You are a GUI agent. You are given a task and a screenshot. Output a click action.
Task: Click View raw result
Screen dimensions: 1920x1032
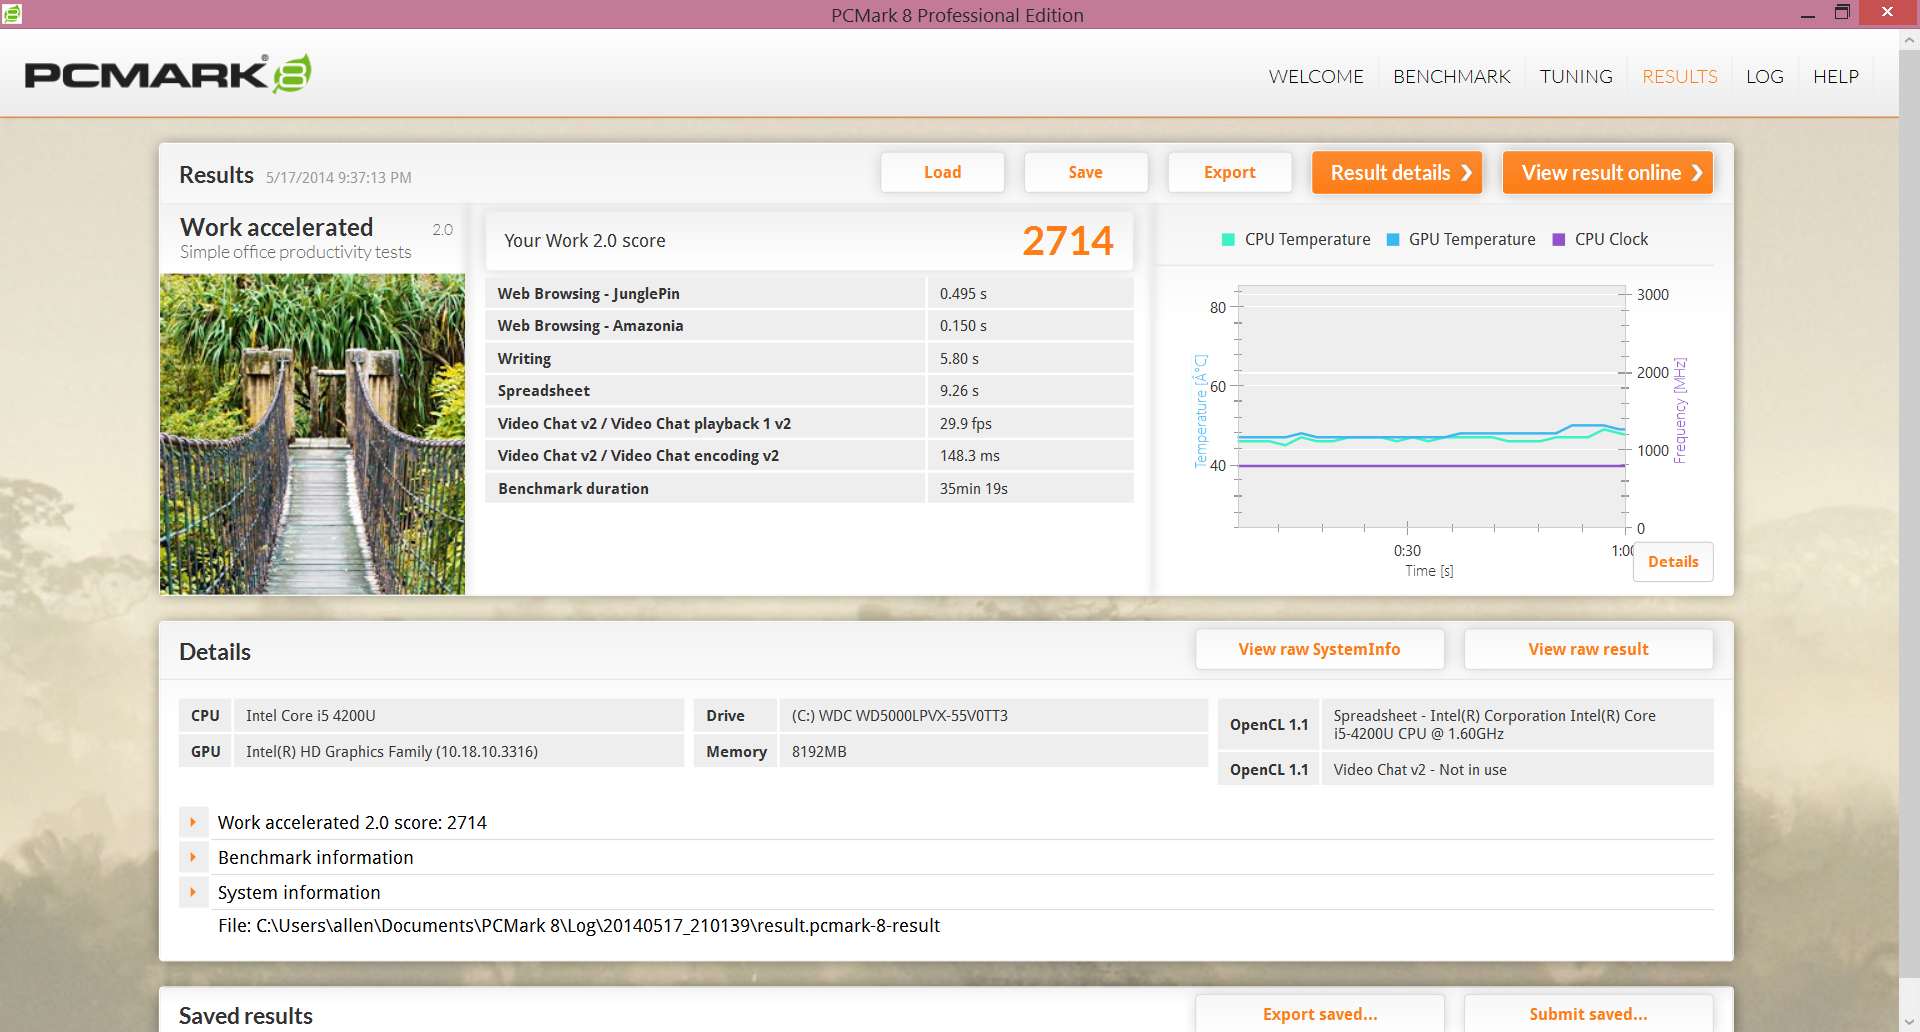[1588, 649]
